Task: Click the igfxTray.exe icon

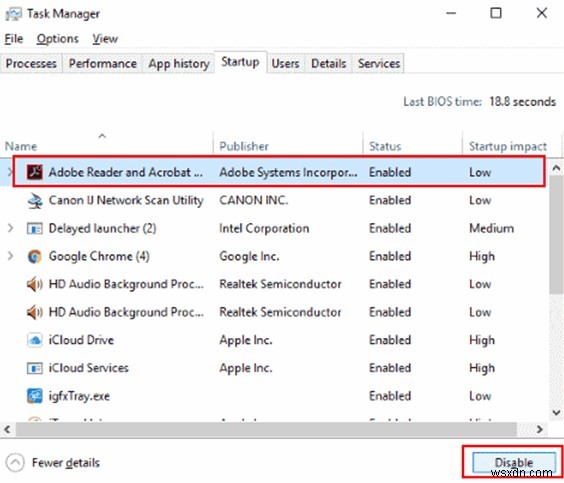Action: tap(35, 396)
